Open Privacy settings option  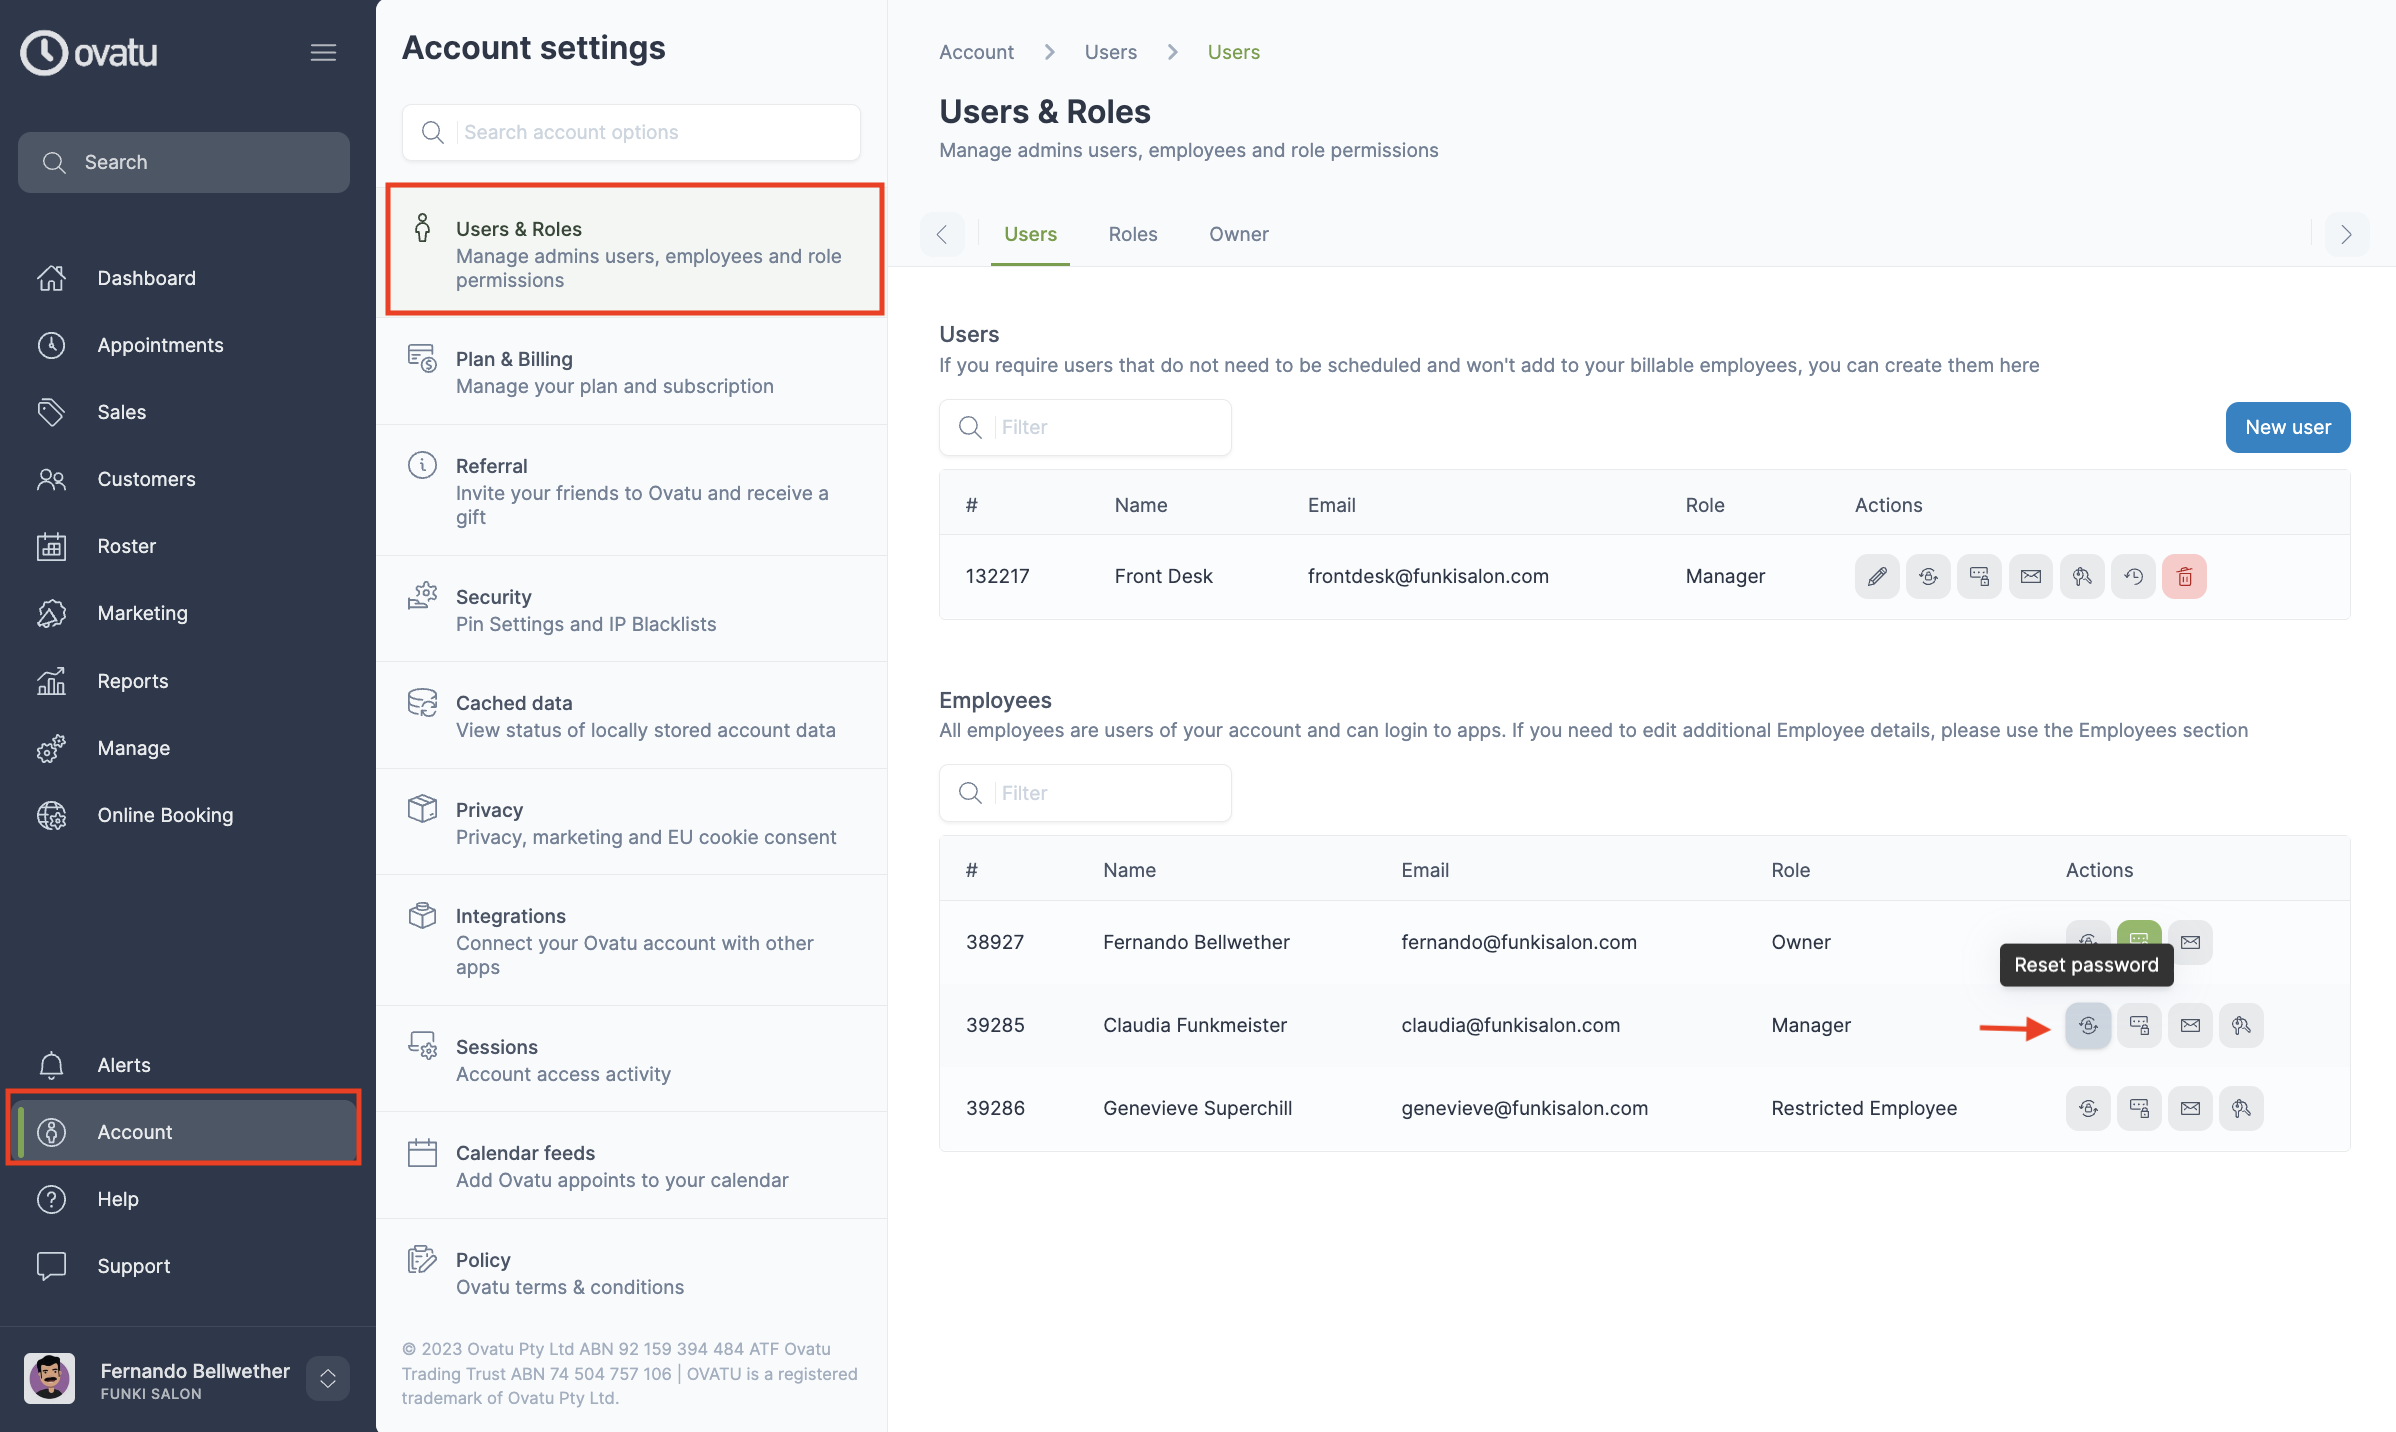pyautogui.click(x=631, y=822)
